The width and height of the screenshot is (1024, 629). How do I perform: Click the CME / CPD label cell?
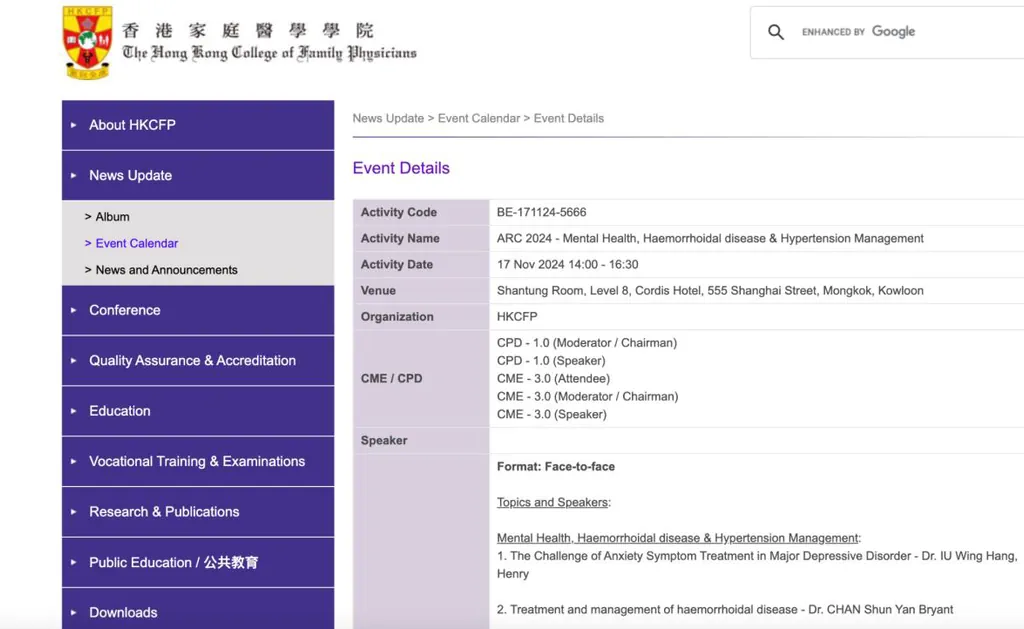pos(421,379)
